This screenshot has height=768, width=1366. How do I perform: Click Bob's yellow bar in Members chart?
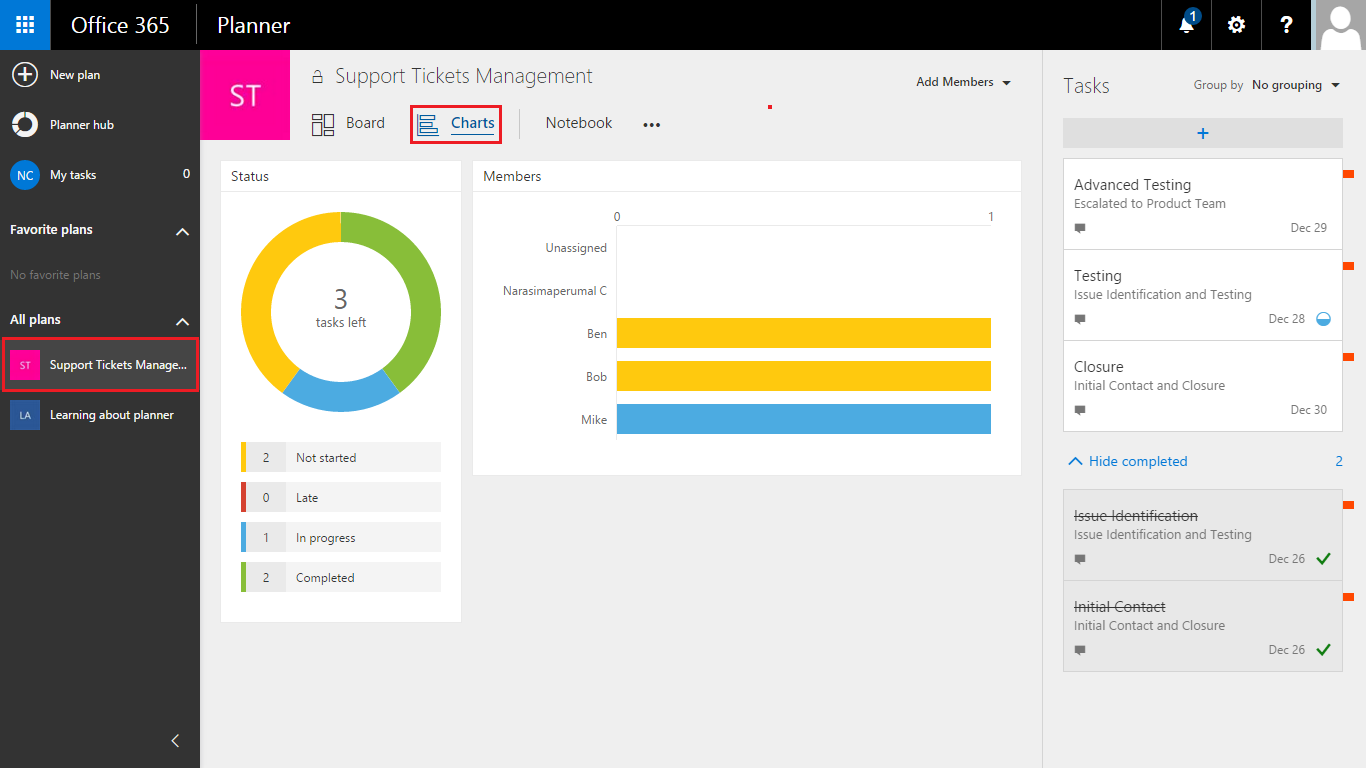(x=804, y=376)
